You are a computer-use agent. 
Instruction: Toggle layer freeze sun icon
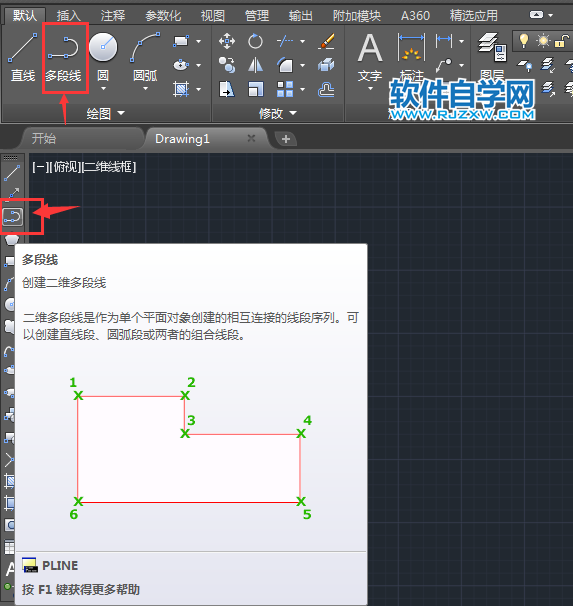[x=542, y=41]
